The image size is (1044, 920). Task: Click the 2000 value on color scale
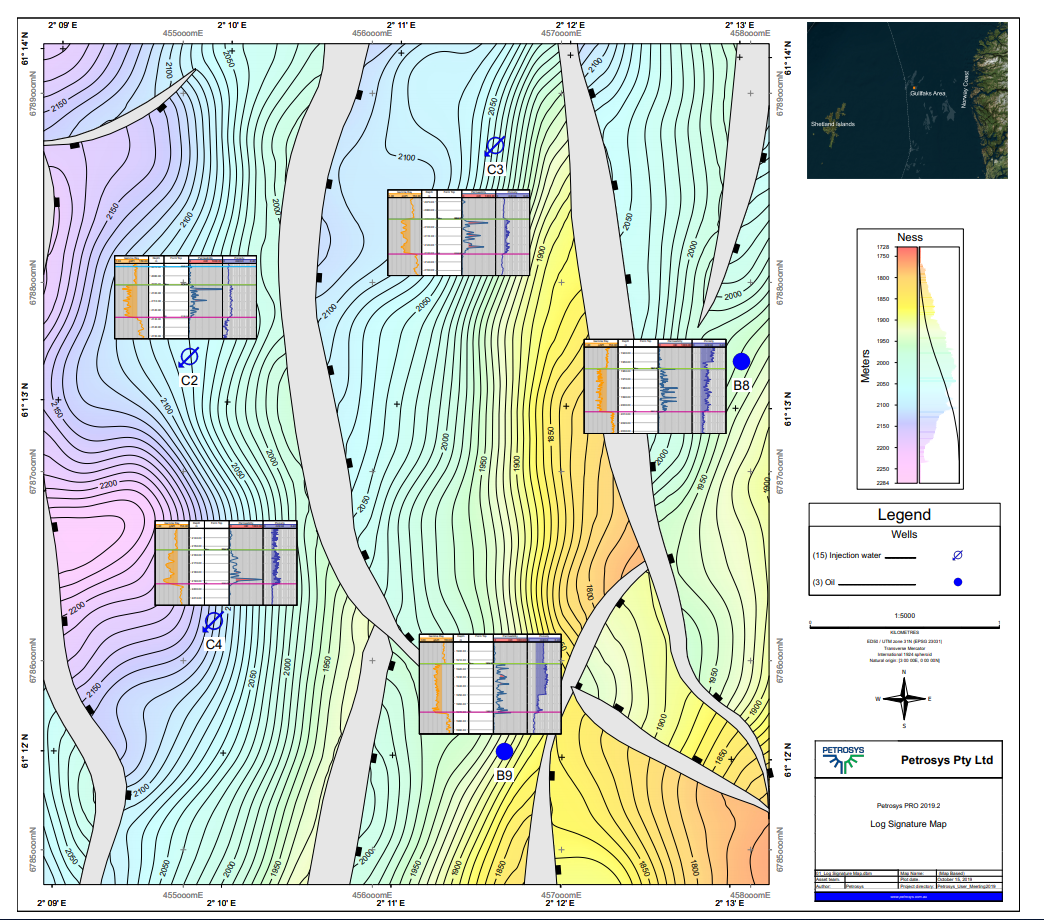(882, 363)
